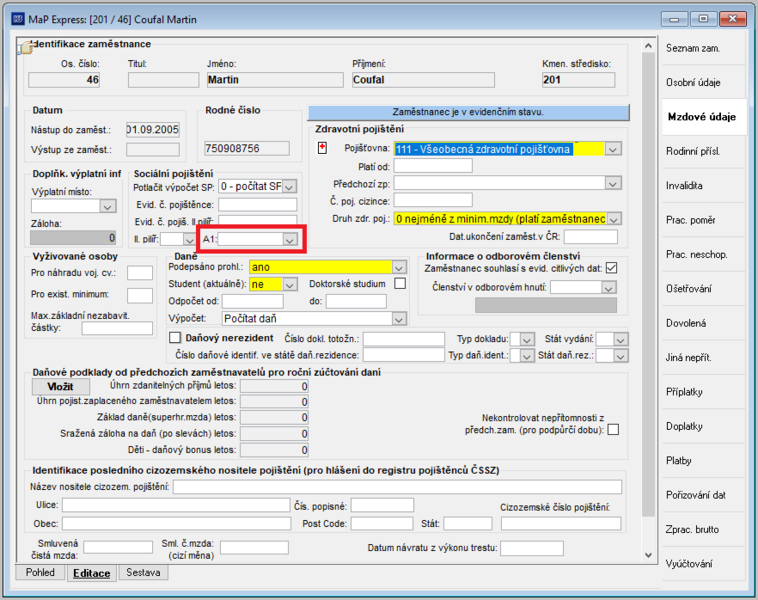758x600 pixels.
Task: Click the Smluvená čistá mzda field
Action: point(118,547)
